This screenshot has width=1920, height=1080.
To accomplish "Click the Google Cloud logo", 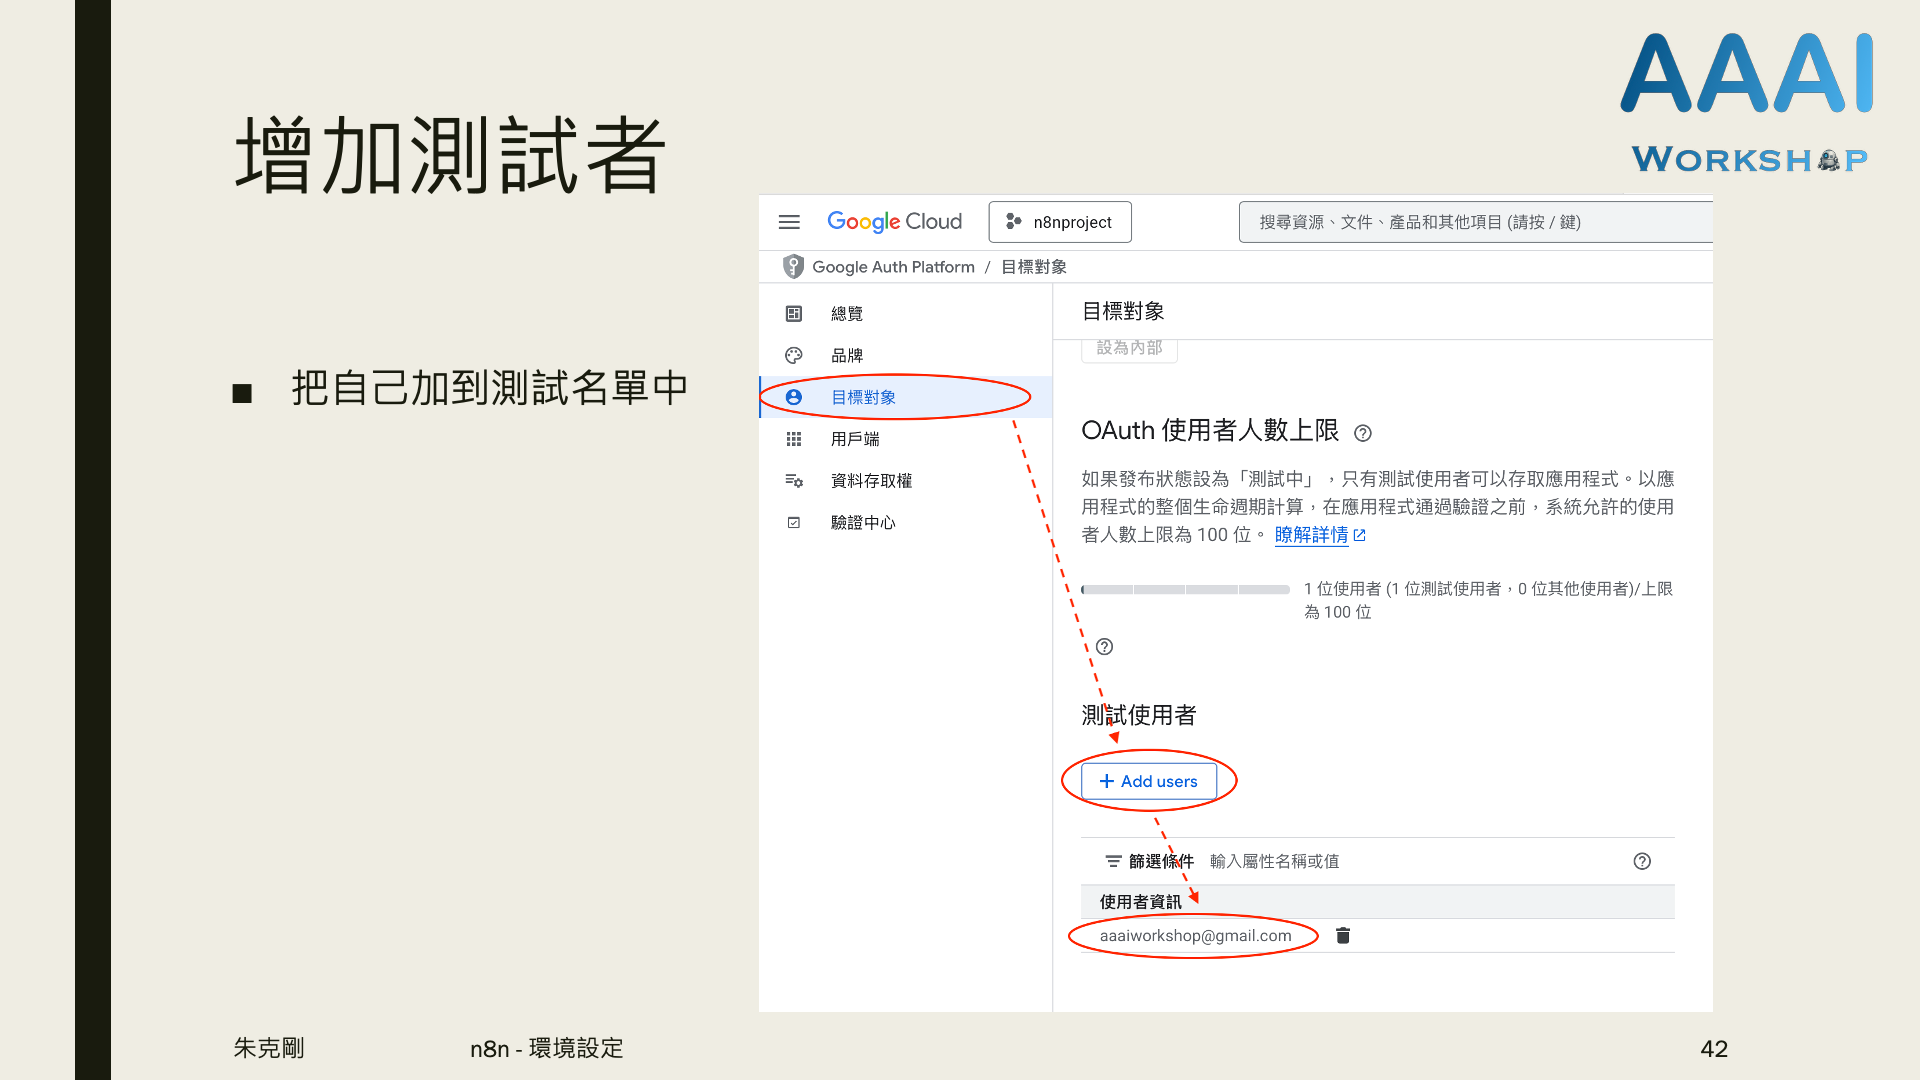I will coord(894,222).
